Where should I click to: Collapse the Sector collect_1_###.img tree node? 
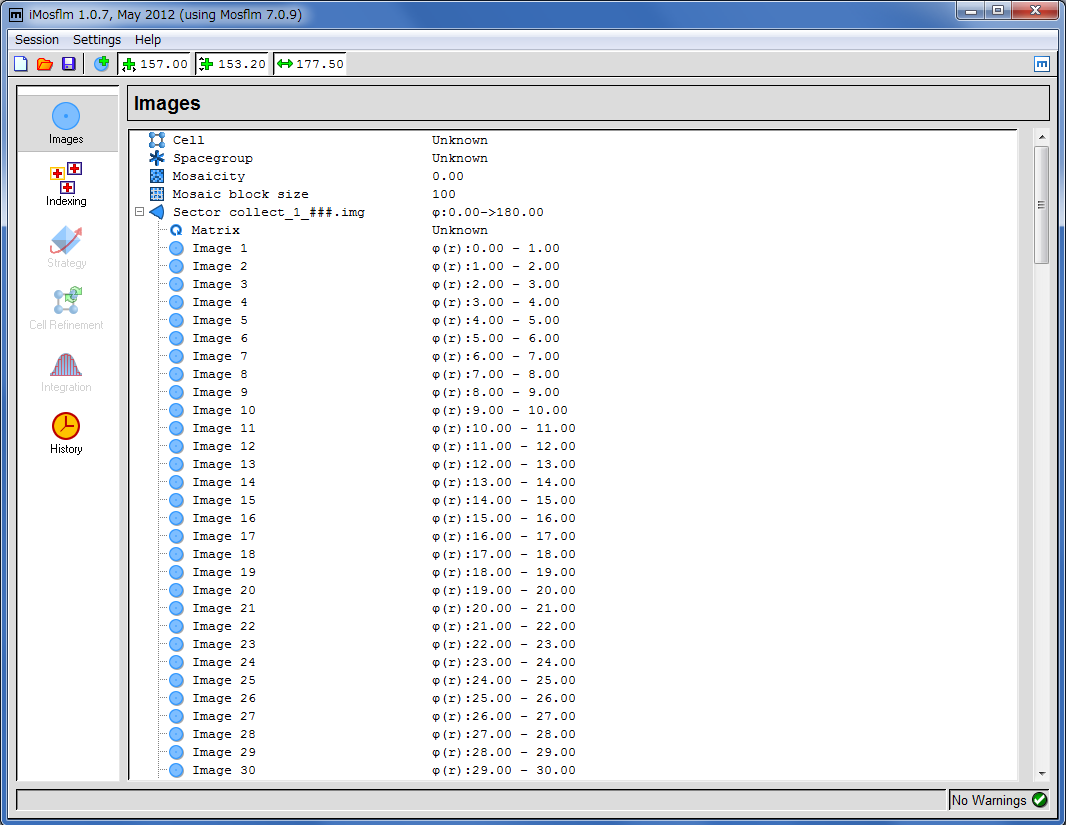click(140, 212)
